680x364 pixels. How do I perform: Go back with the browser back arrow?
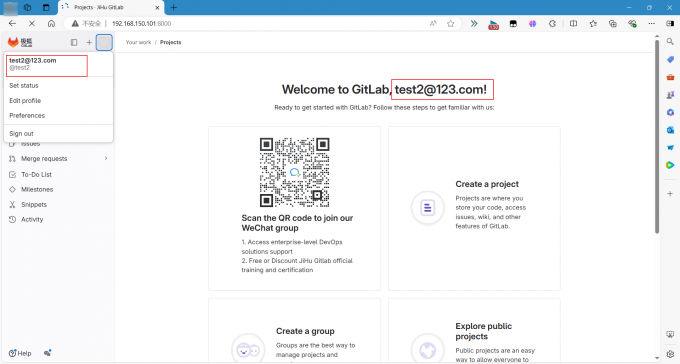[12, 23]
